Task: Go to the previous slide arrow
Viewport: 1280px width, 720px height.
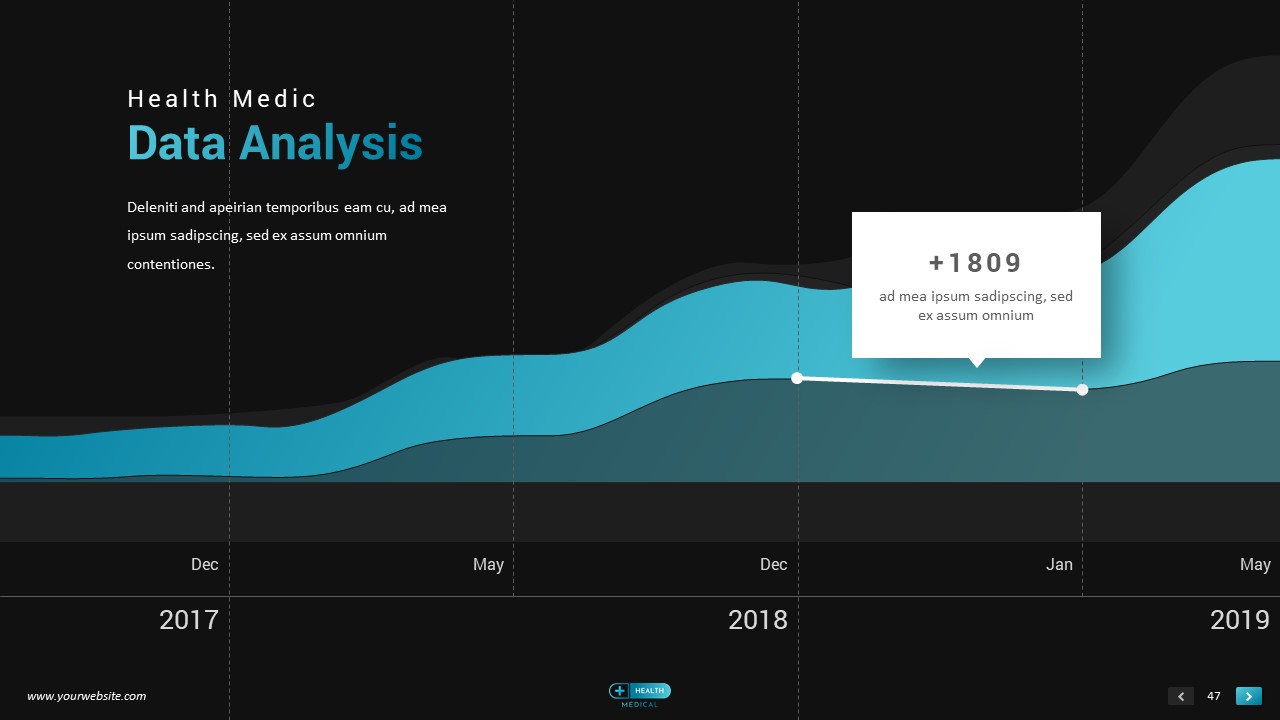Action: pyautogui.click(x=1181, y=696)
